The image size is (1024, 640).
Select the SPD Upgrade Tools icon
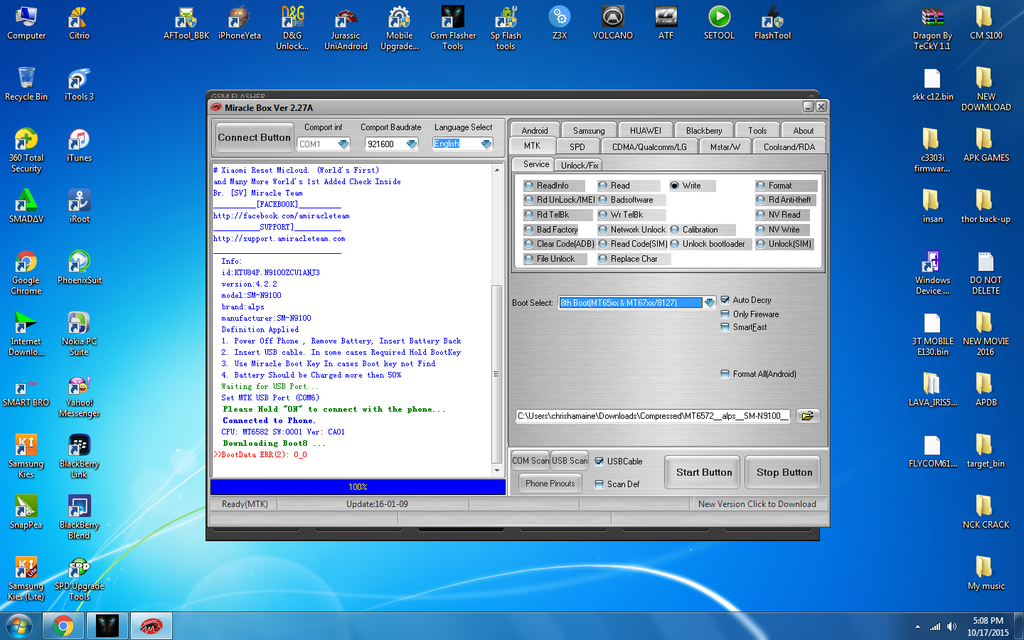pyautogui.click(x=79, y=578)
